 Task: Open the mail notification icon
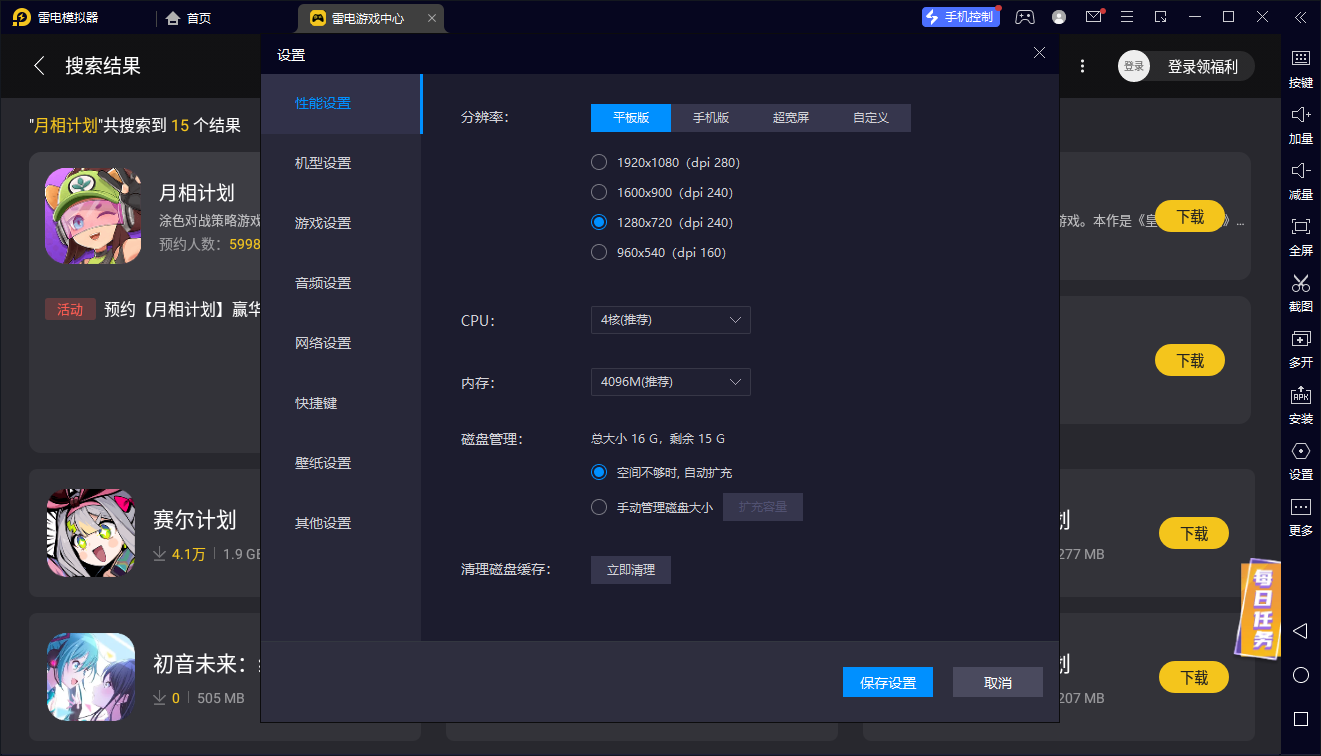click(x=1093, y=17)
